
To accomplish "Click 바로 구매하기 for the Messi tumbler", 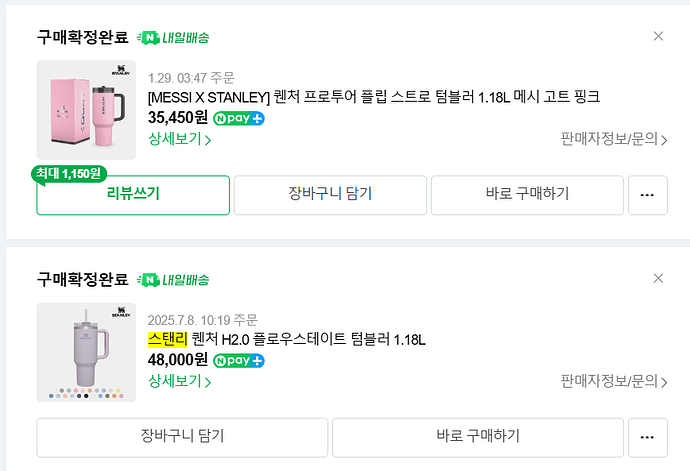I will click(x=527, y=195).
